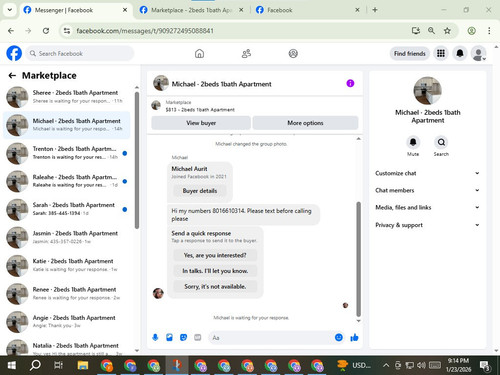The image size is (500, 375).
Task: Open the Raleahe conversation
Action: pyautogui.click(x=67, y=181)
